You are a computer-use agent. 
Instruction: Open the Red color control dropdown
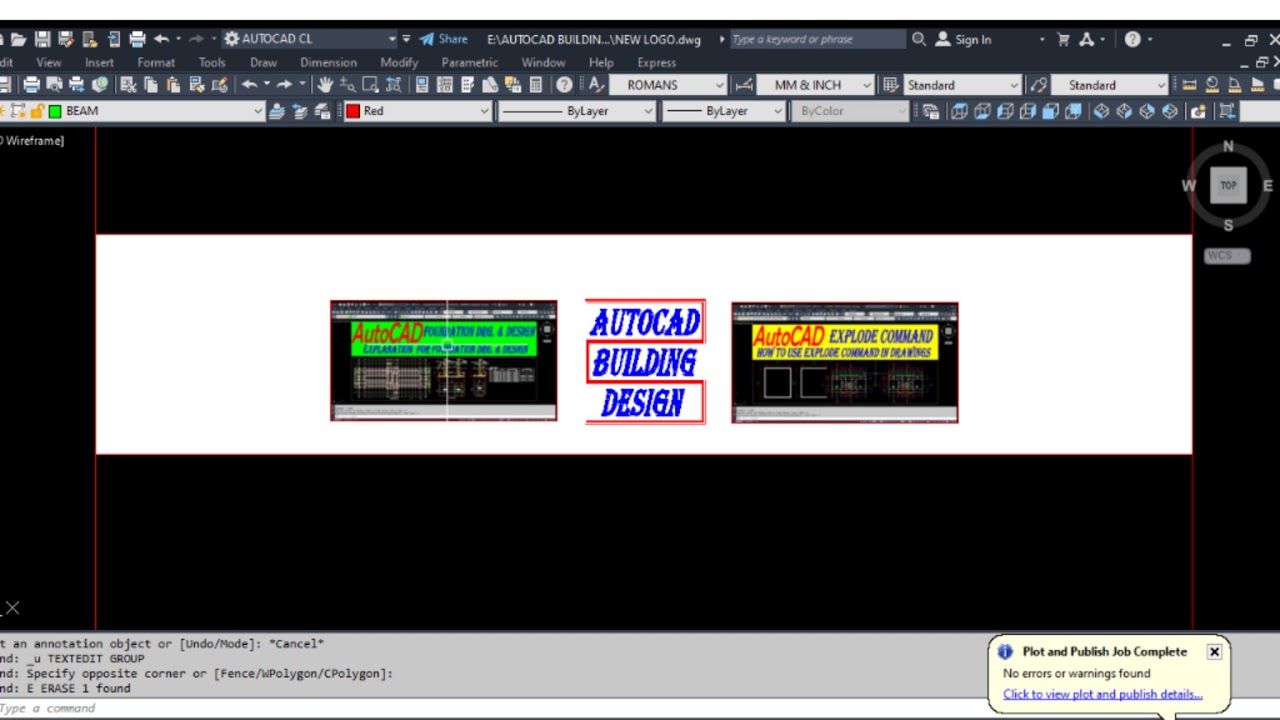point(417,111)
